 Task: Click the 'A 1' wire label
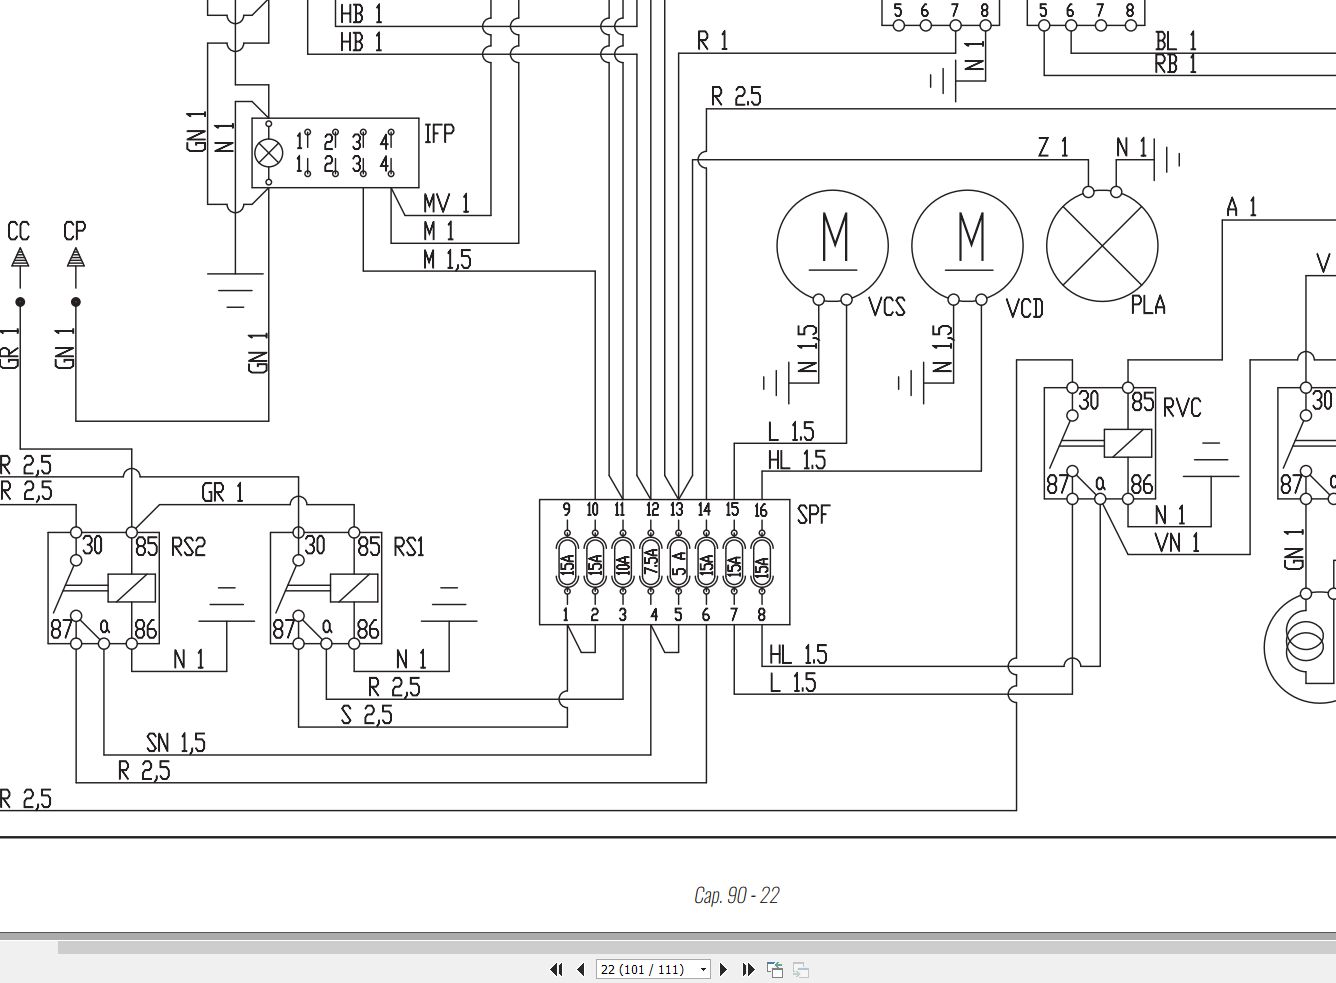point(1241,207)
